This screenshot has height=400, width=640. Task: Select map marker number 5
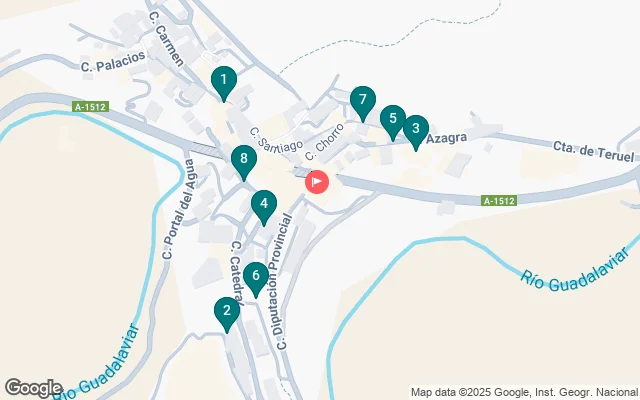393,122
